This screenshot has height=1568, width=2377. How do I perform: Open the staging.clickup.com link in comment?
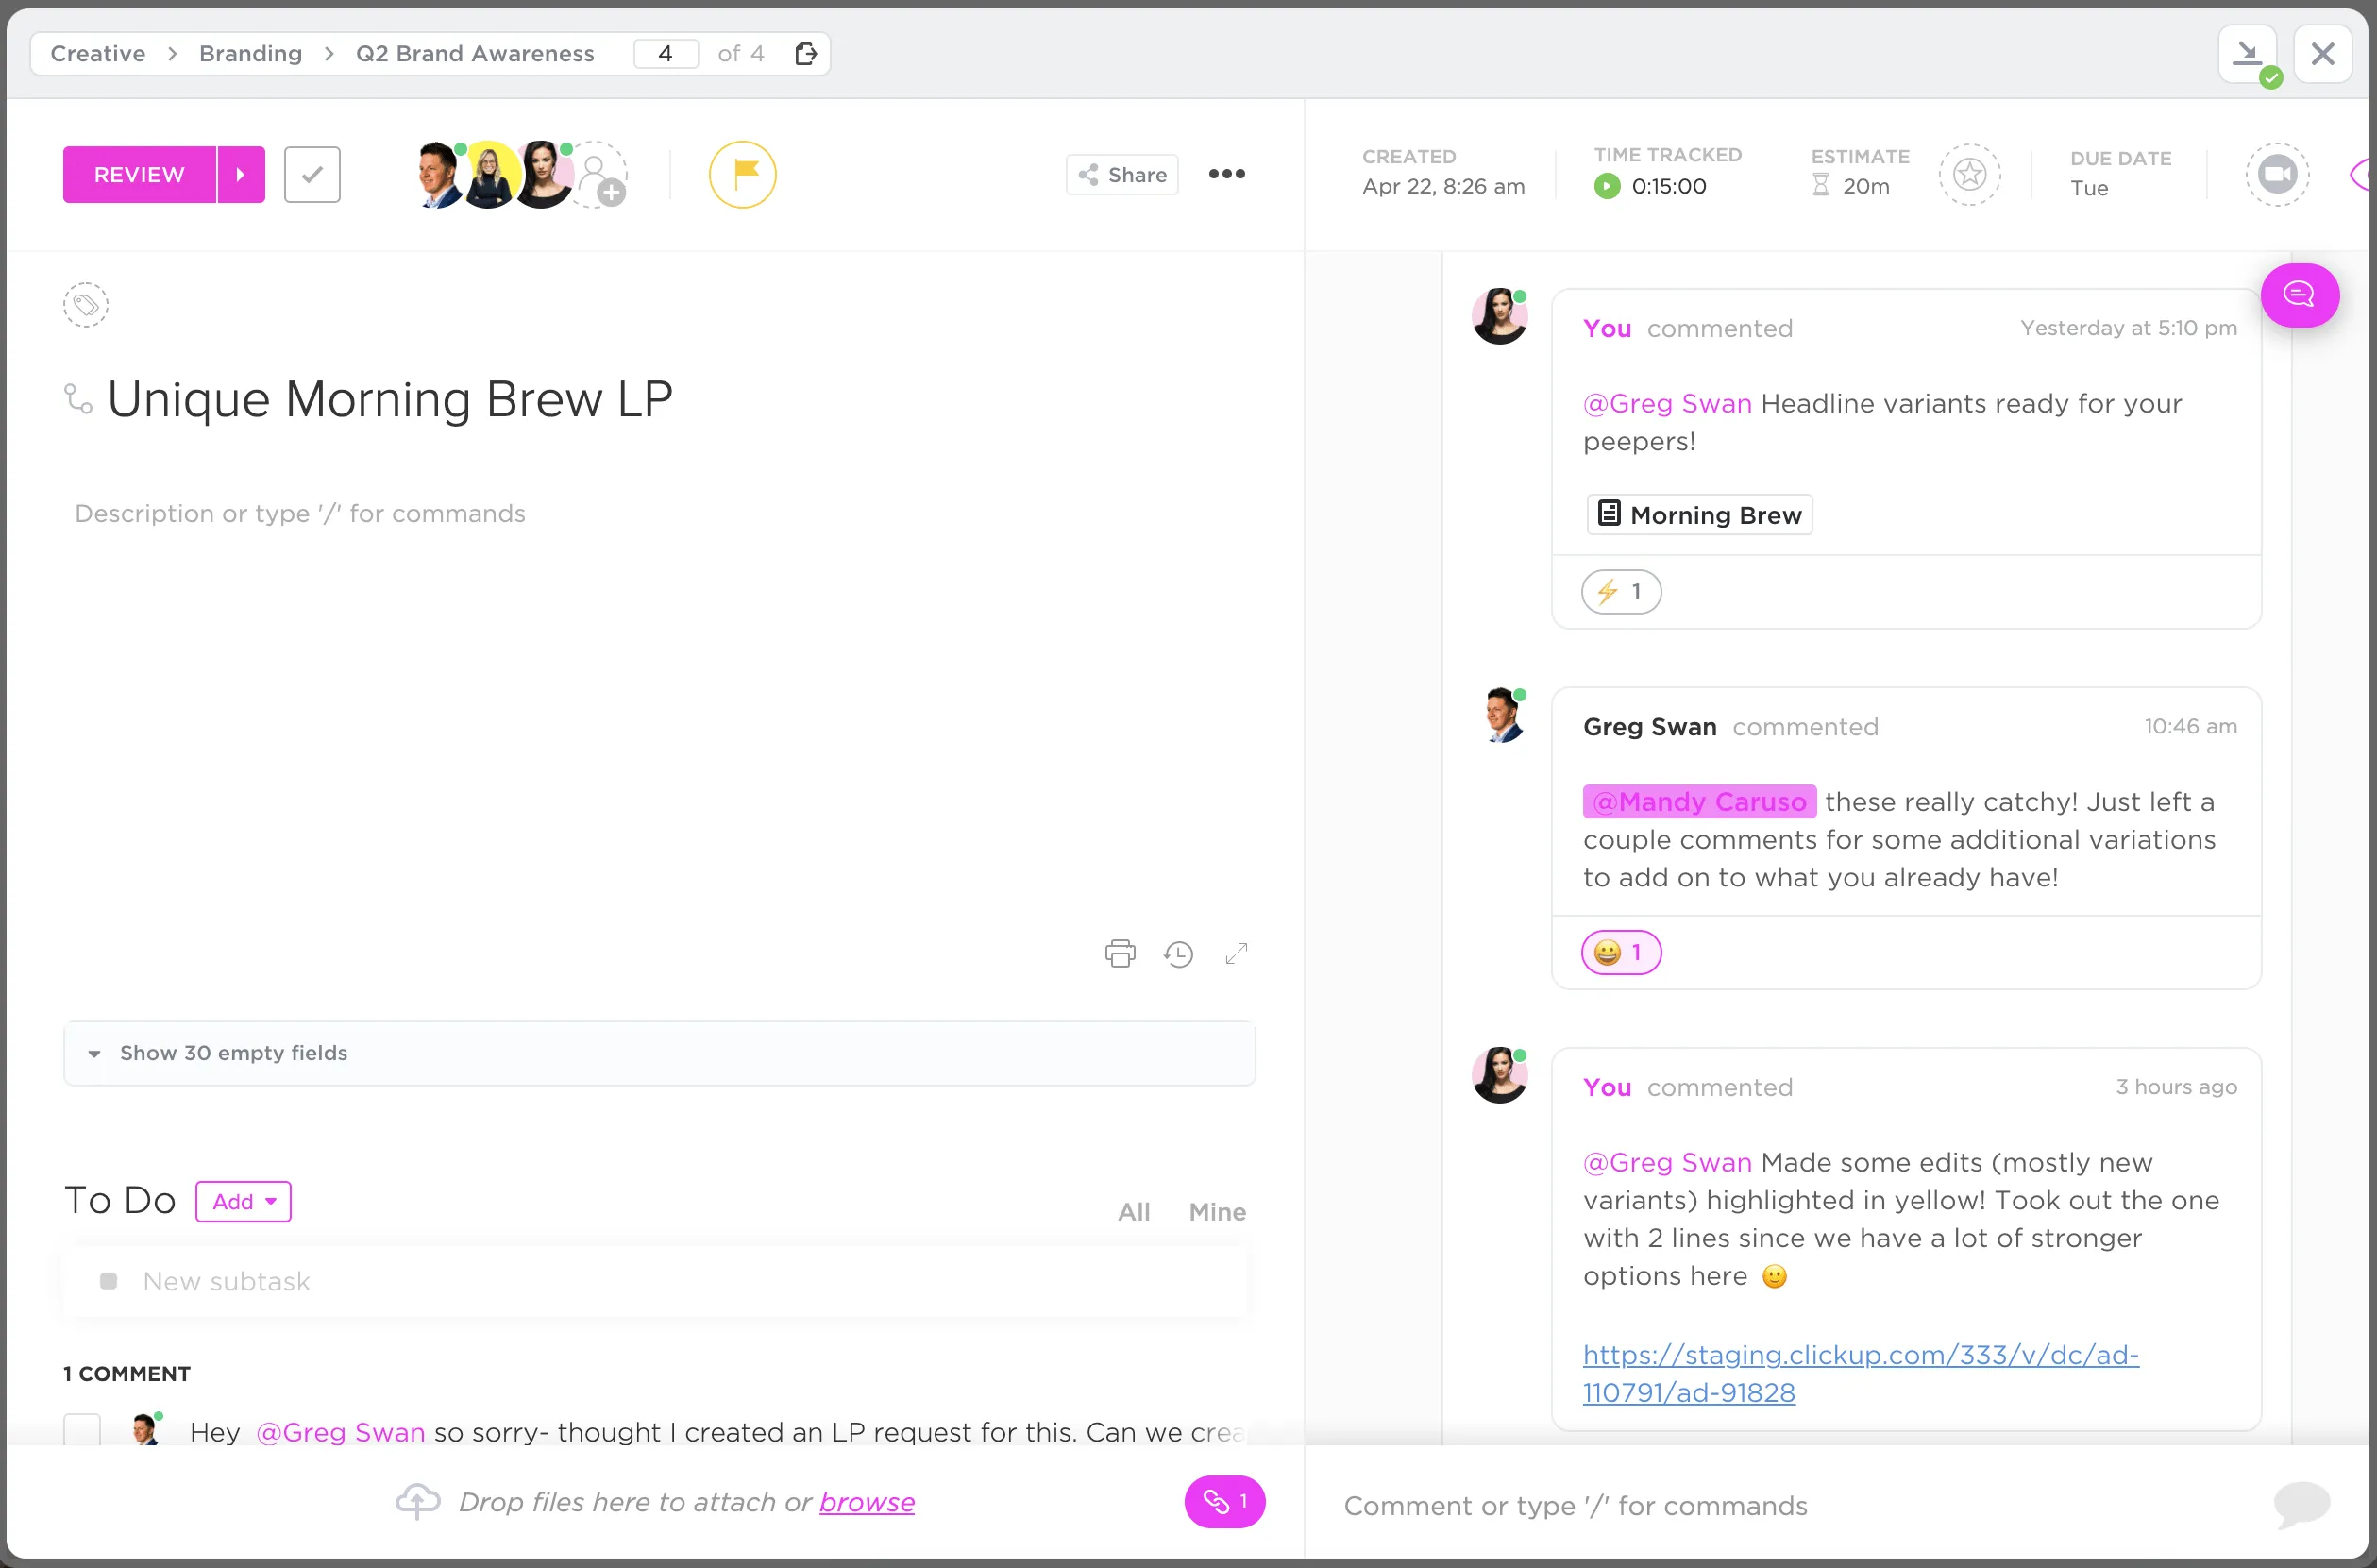click(1860, 1373)
